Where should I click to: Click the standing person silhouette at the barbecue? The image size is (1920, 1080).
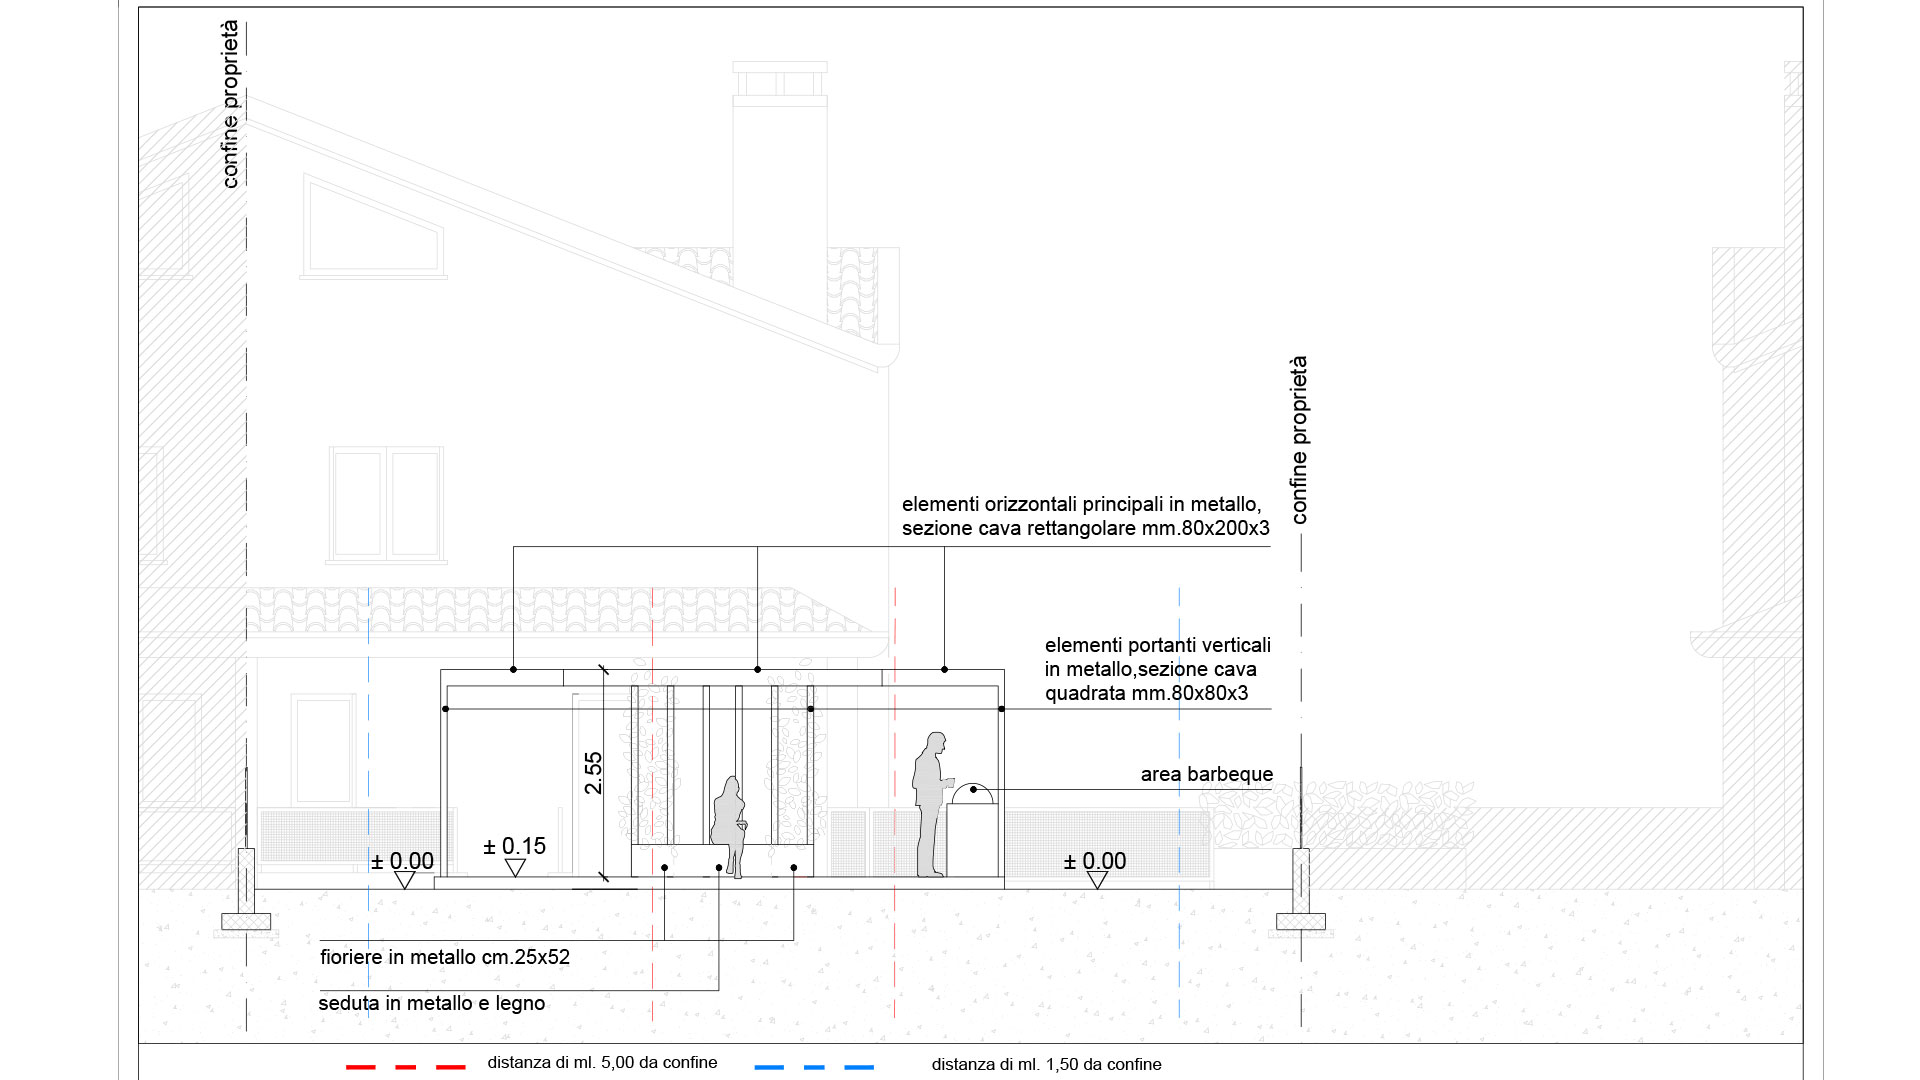932,805
